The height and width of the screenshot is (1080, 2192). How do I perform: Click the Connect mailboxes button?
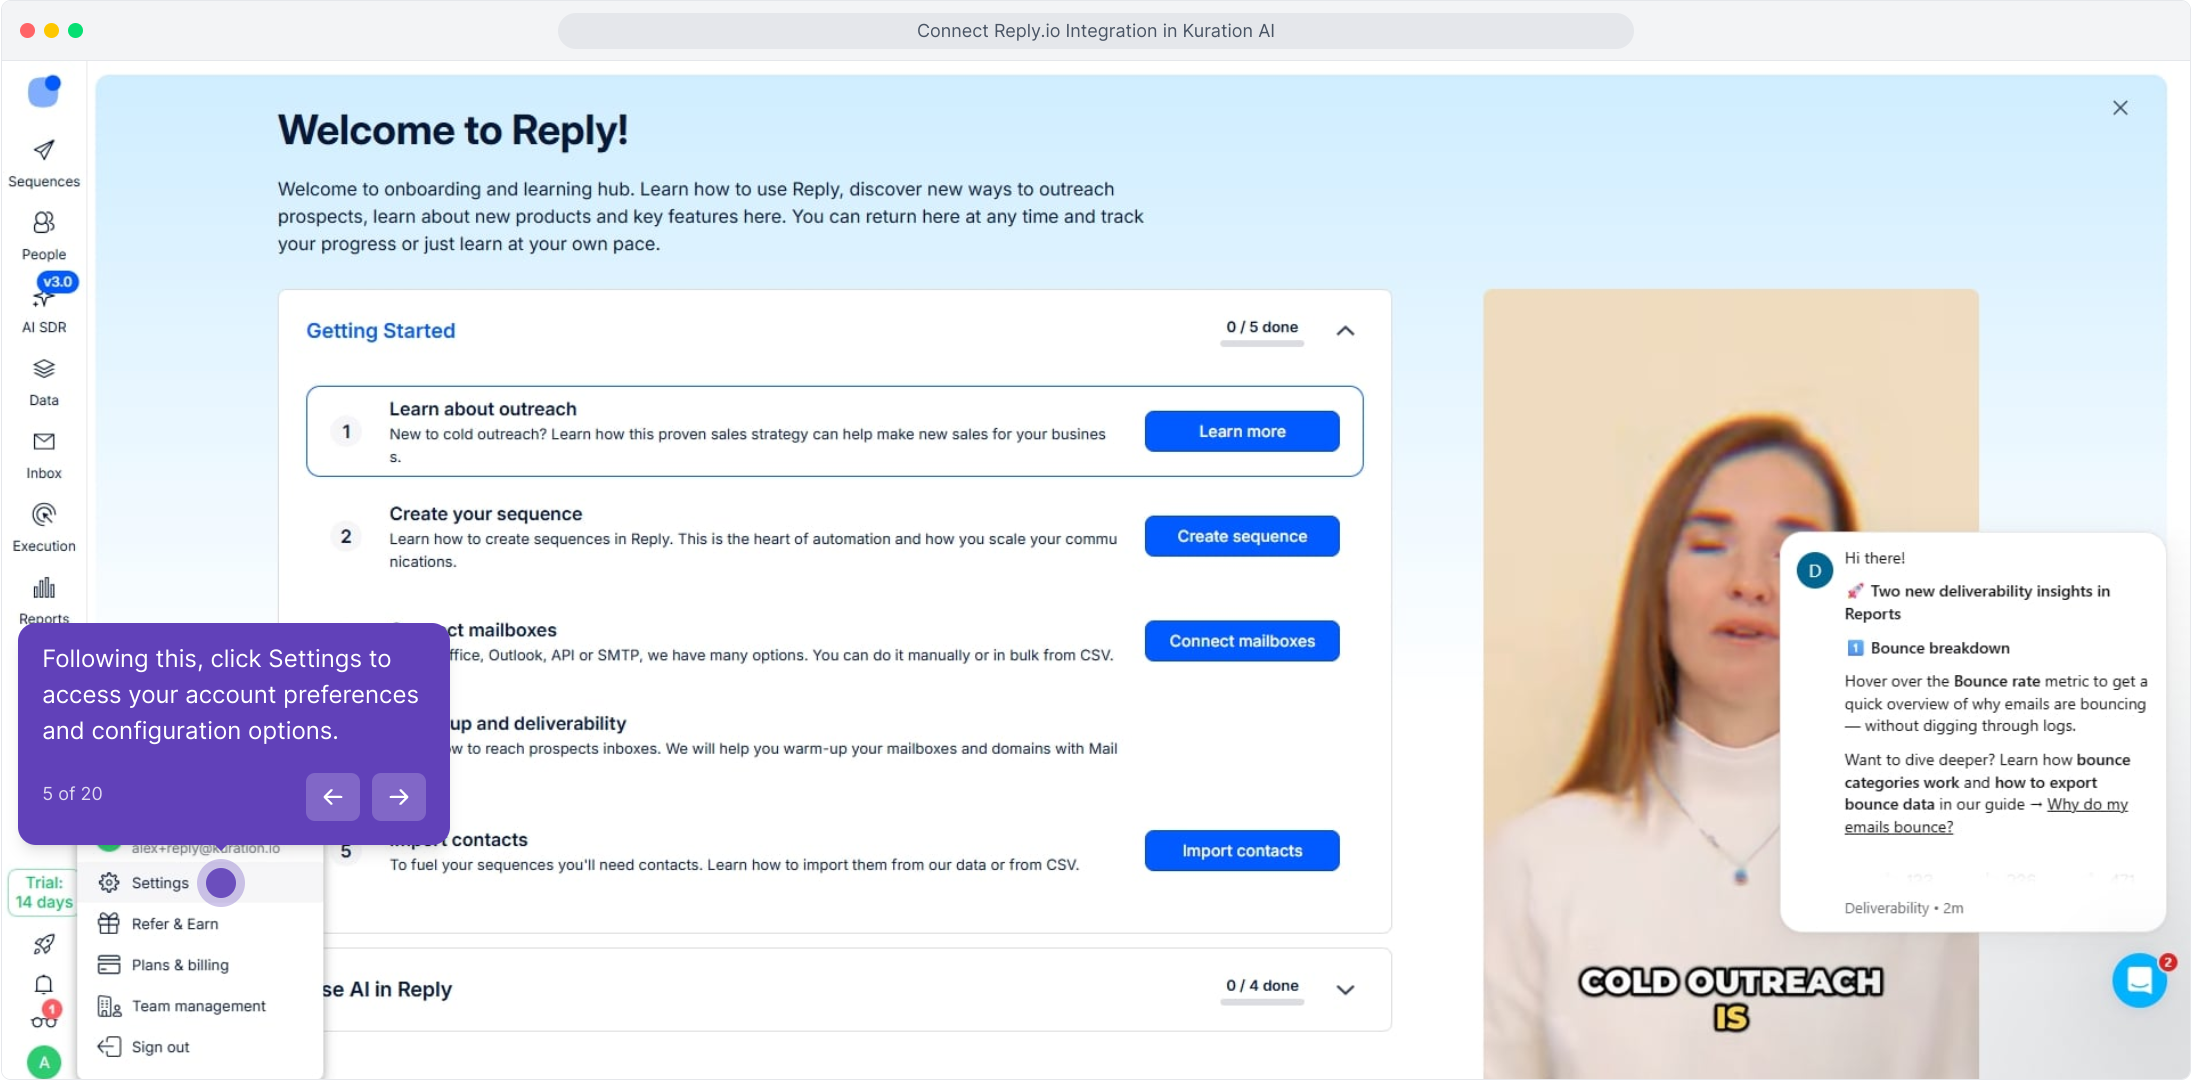coord(1242,641)
